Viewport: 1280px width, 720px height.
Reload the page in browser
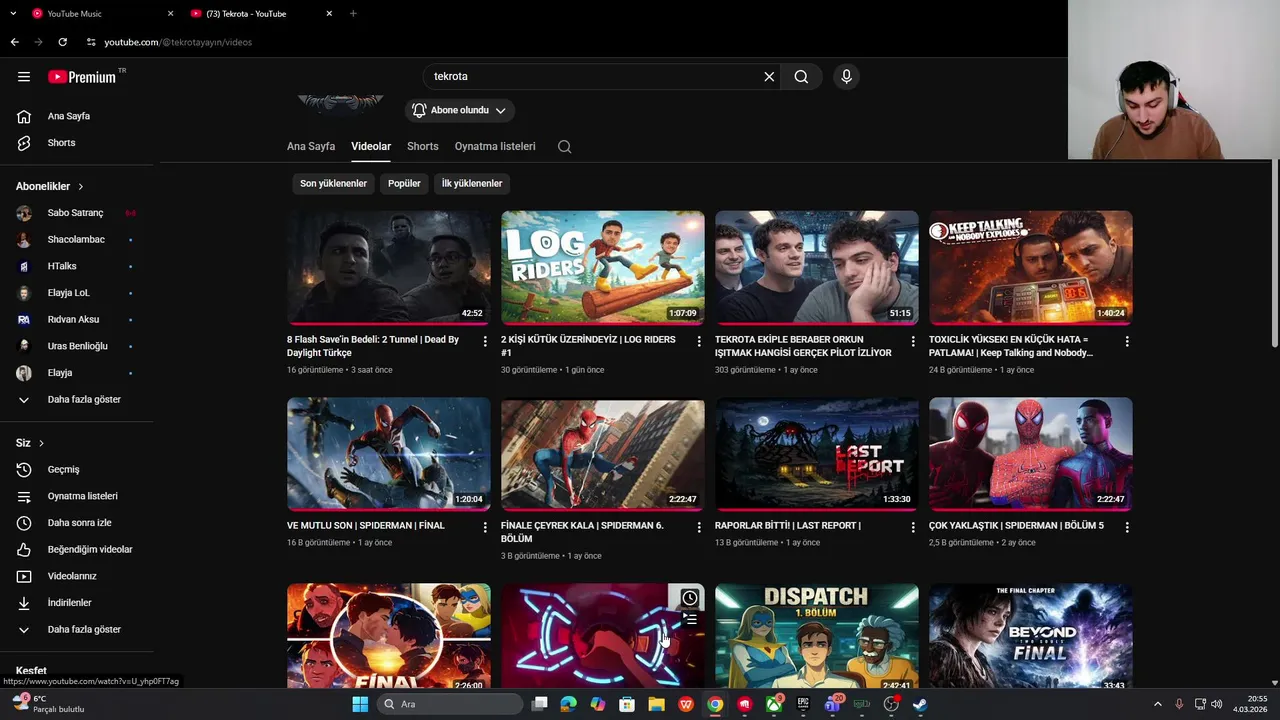click(x=62, y=42)
